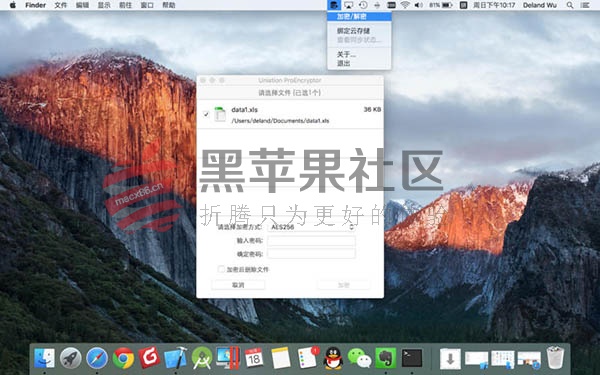Open the Spotlight search icon

coord(570,5)
